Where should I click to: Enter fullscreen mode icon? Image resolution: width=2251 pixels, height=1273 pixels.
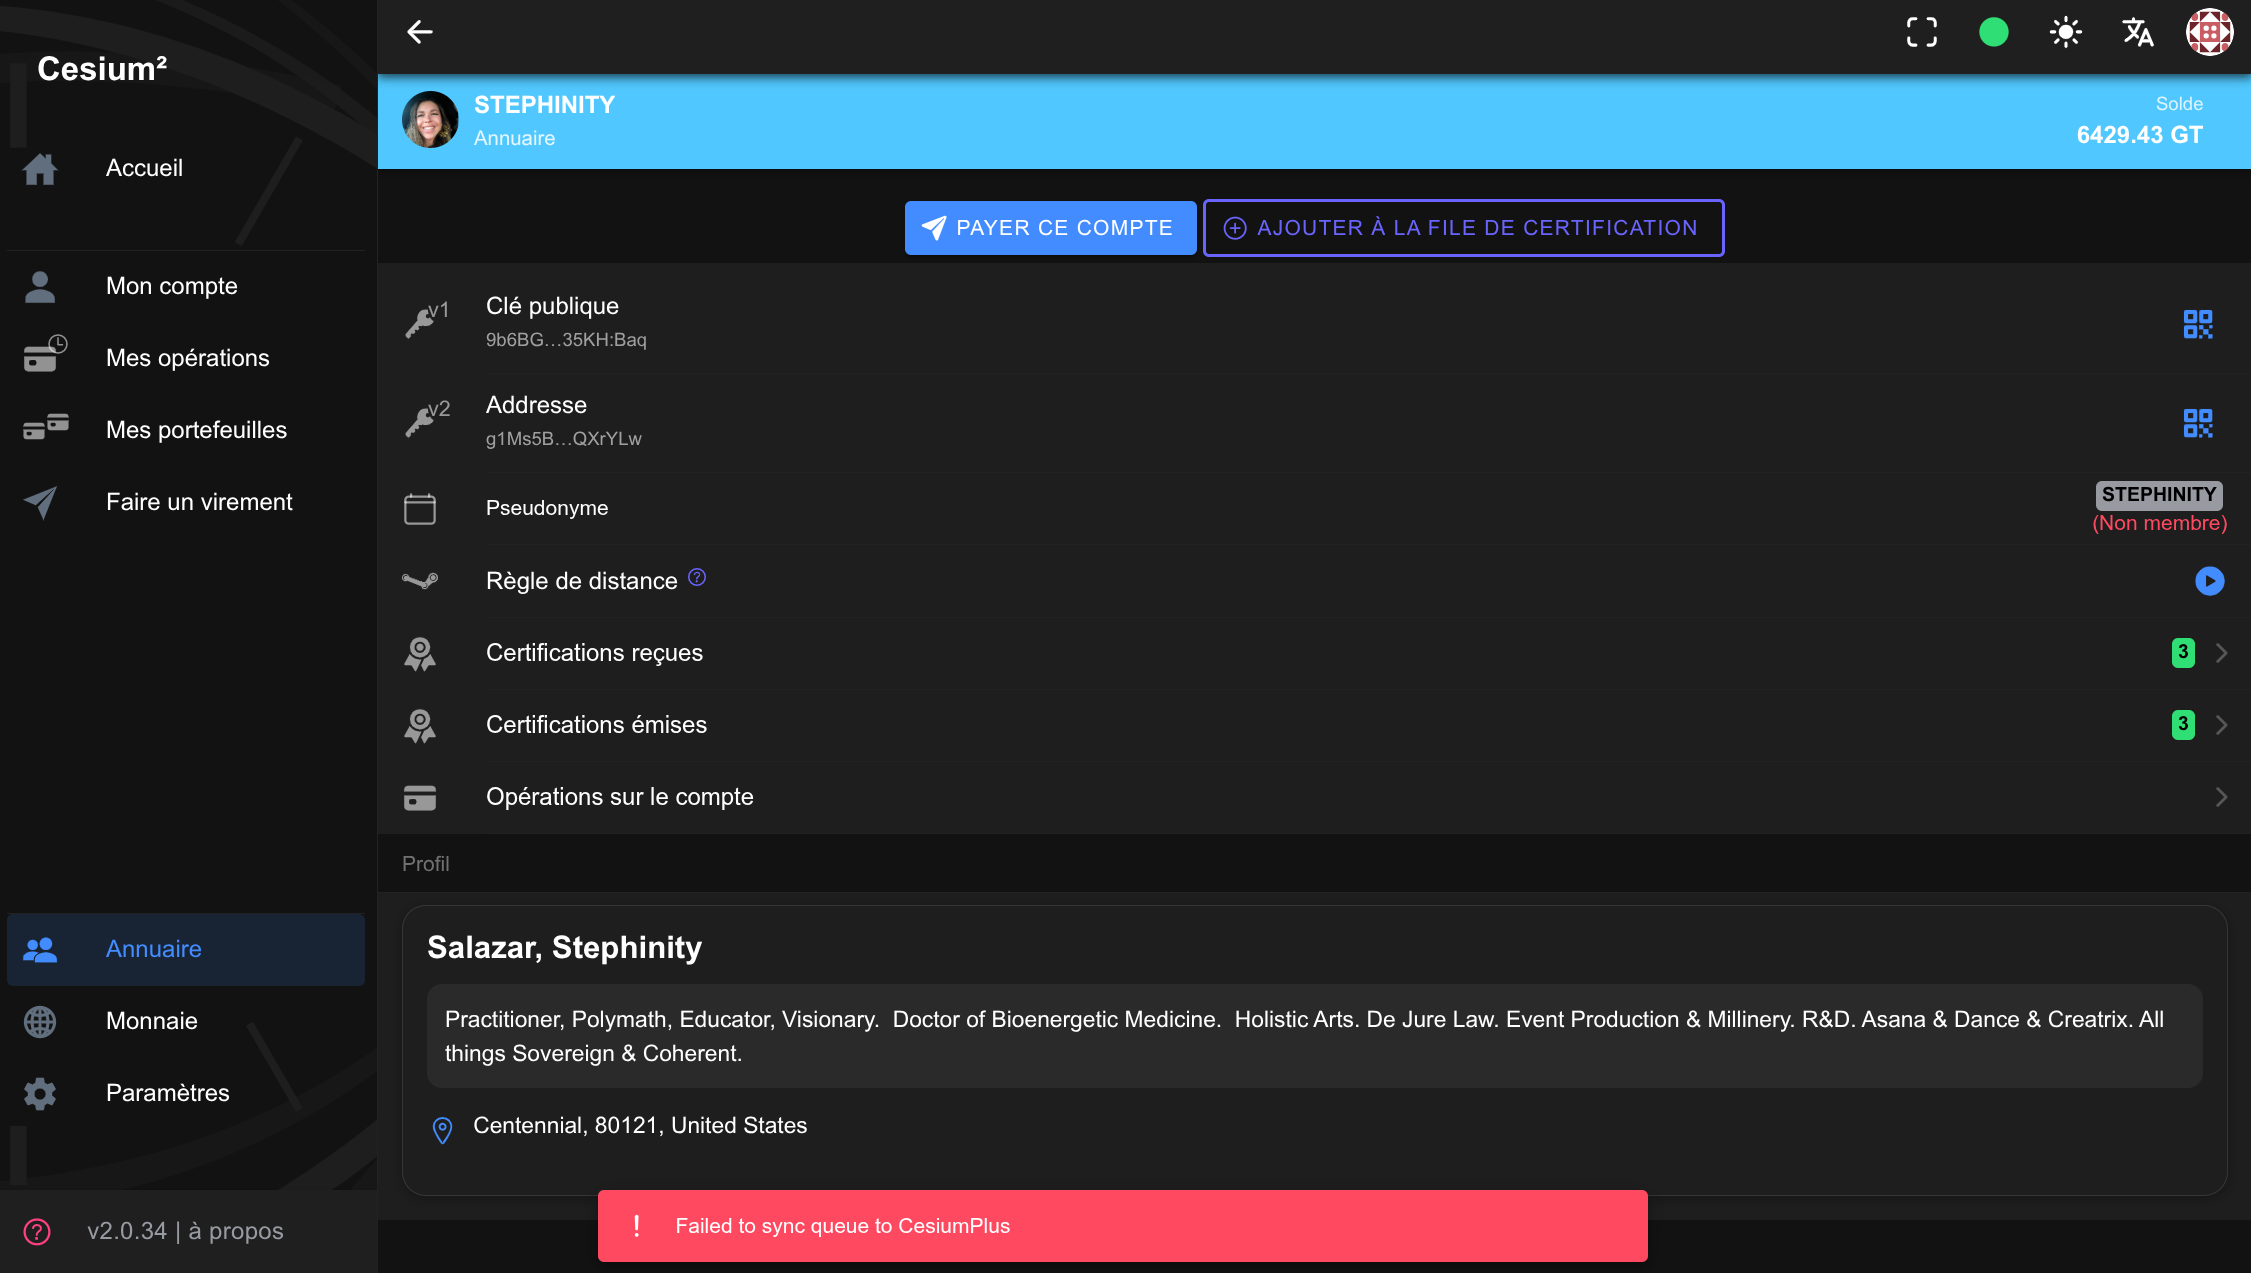(x=1921, y=32)
